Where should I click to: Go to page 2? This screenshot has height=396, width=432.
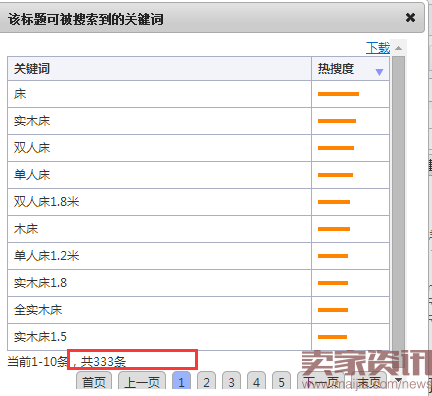tap(206, 382)
